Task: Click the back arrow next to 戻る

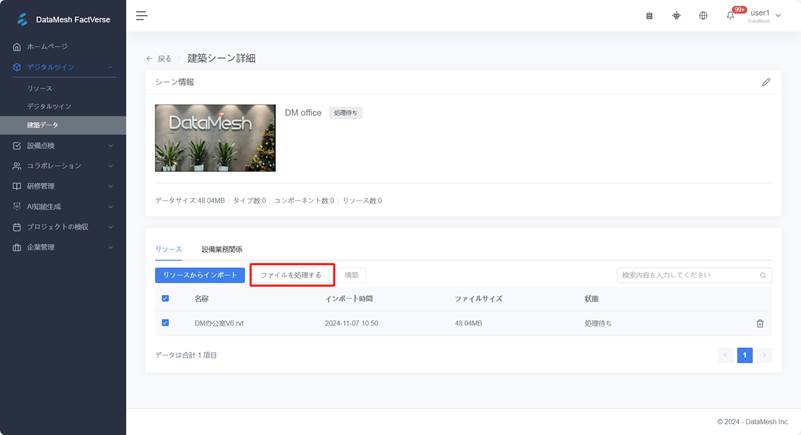Action: click(149, 59)
